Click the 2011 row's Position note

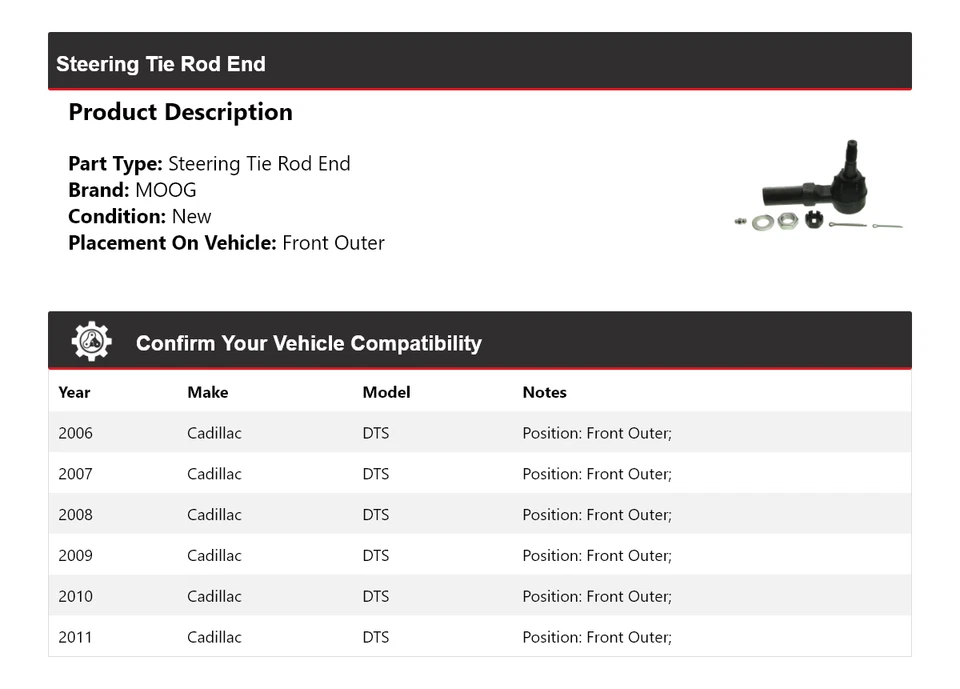tap(597, 637)
